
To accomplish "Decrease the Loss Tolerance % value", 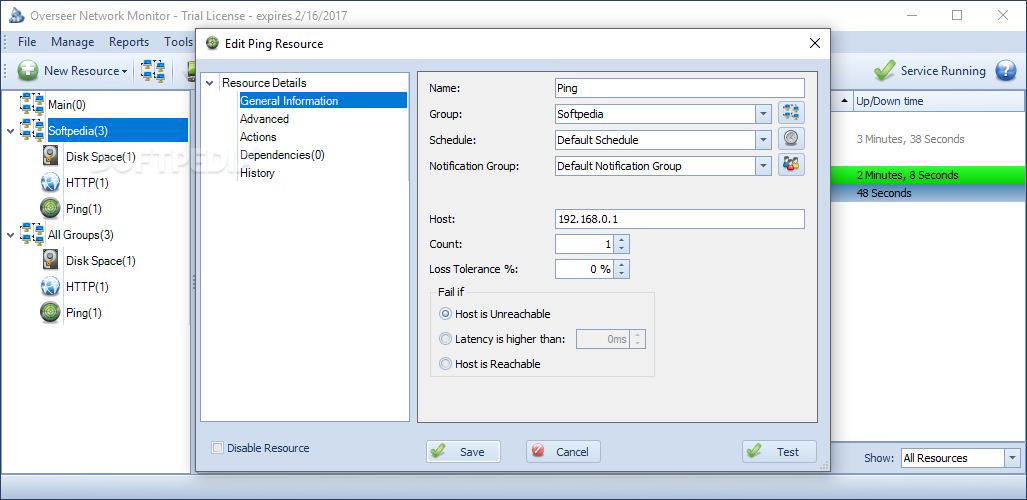I will point(623,274).
